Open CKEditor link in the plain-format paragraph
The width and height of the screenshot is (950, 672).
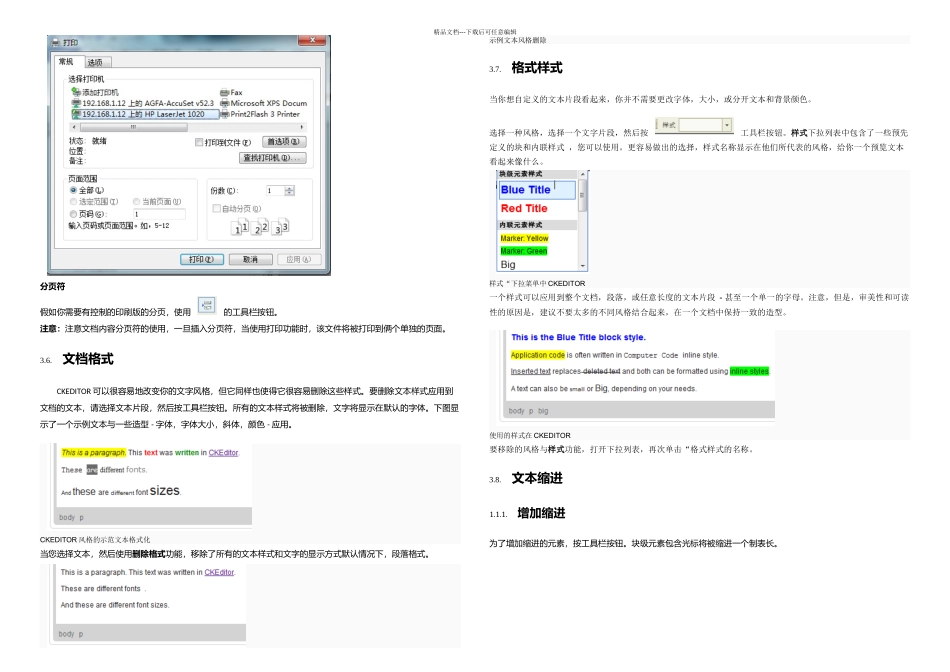point(219,572)
